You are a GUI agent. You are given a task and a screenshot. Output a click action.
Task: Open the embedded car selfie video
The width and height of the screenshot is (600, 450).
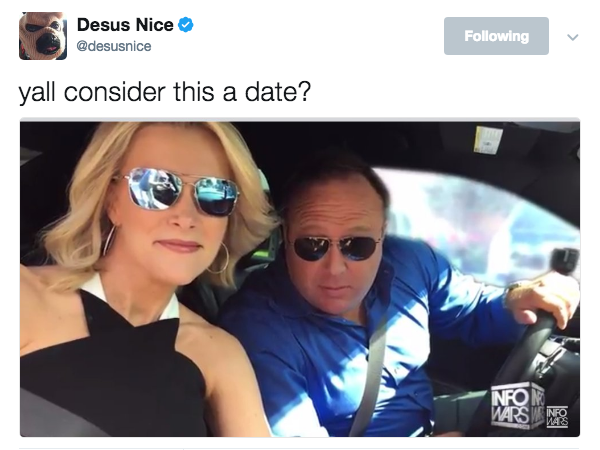point(300,278)
